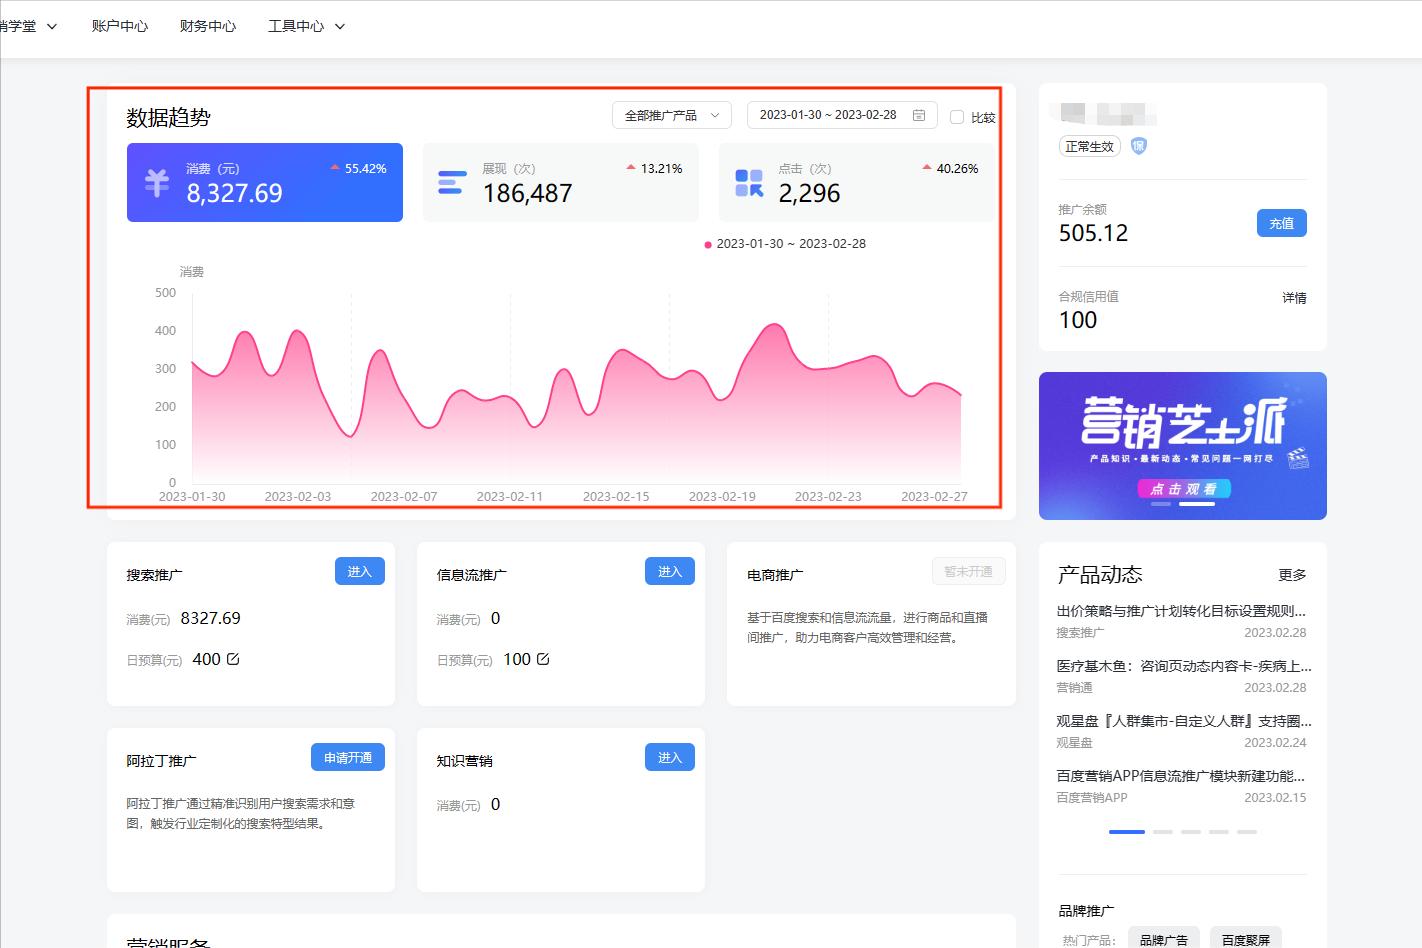The width and height of the screenshot is (1422, 948).
Task: Click 申请开通 on the 阿拉丁推广 card
Action: [x=347, y=757]
